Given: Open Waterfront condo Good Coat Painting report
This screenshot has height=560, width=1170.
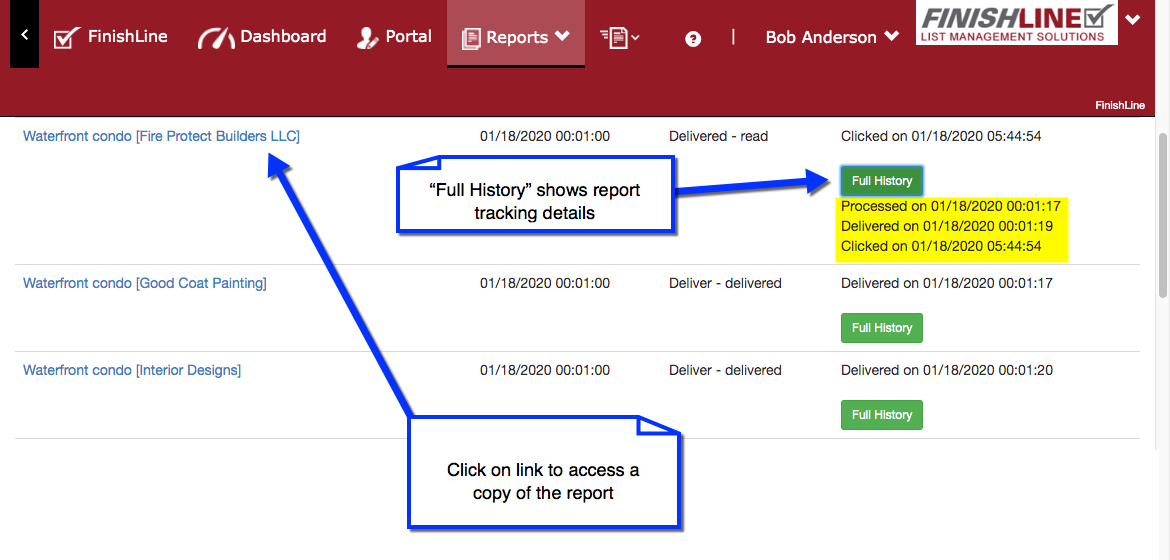Looking at the screenshot, I should (144, 283).
